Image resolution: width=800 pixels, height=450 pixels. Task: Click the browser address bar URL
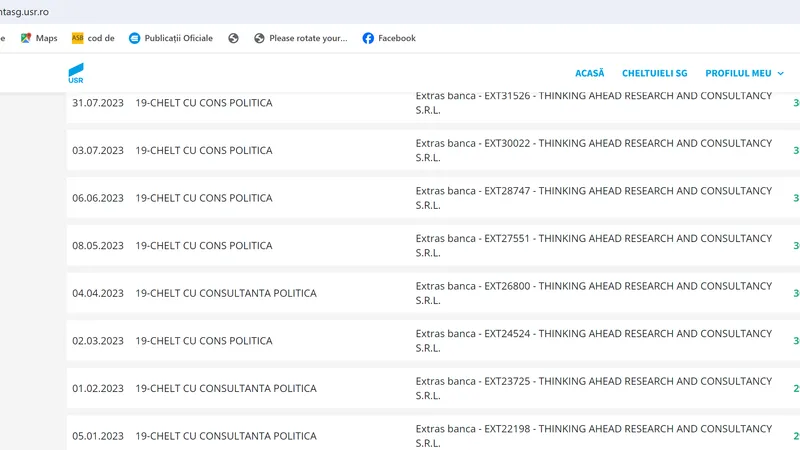point(24,12)
